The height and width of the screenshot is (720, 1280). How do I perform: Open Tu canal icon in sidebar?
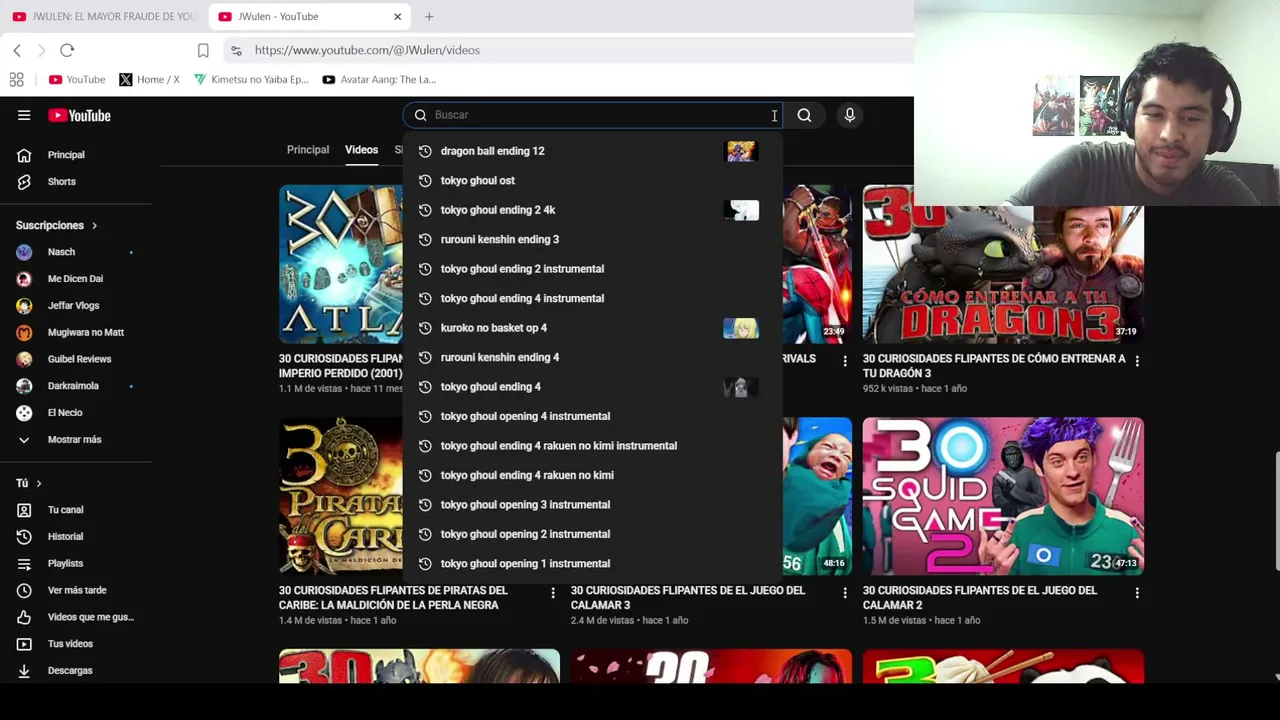point(24,510)
